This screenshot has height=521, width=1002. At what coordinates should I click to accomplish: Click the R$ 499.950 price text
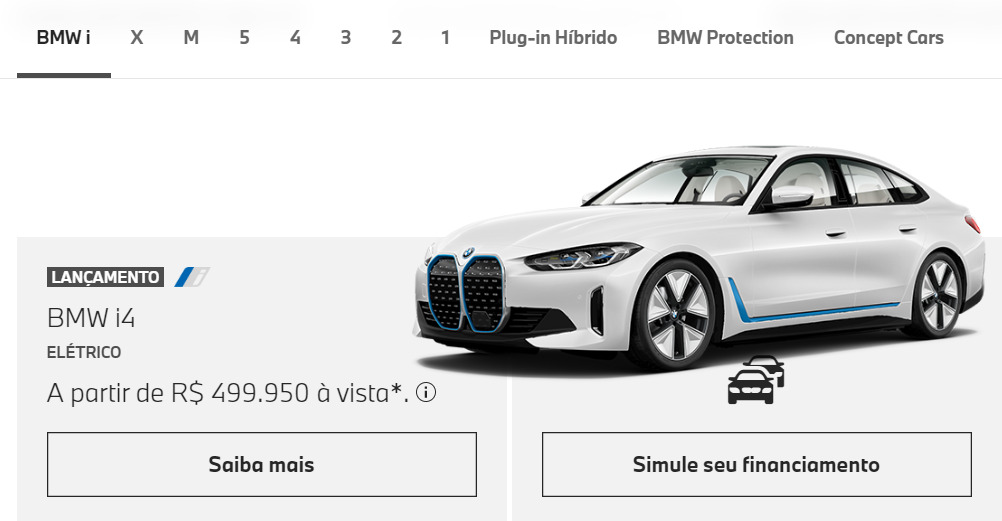[x=240, y=393]
